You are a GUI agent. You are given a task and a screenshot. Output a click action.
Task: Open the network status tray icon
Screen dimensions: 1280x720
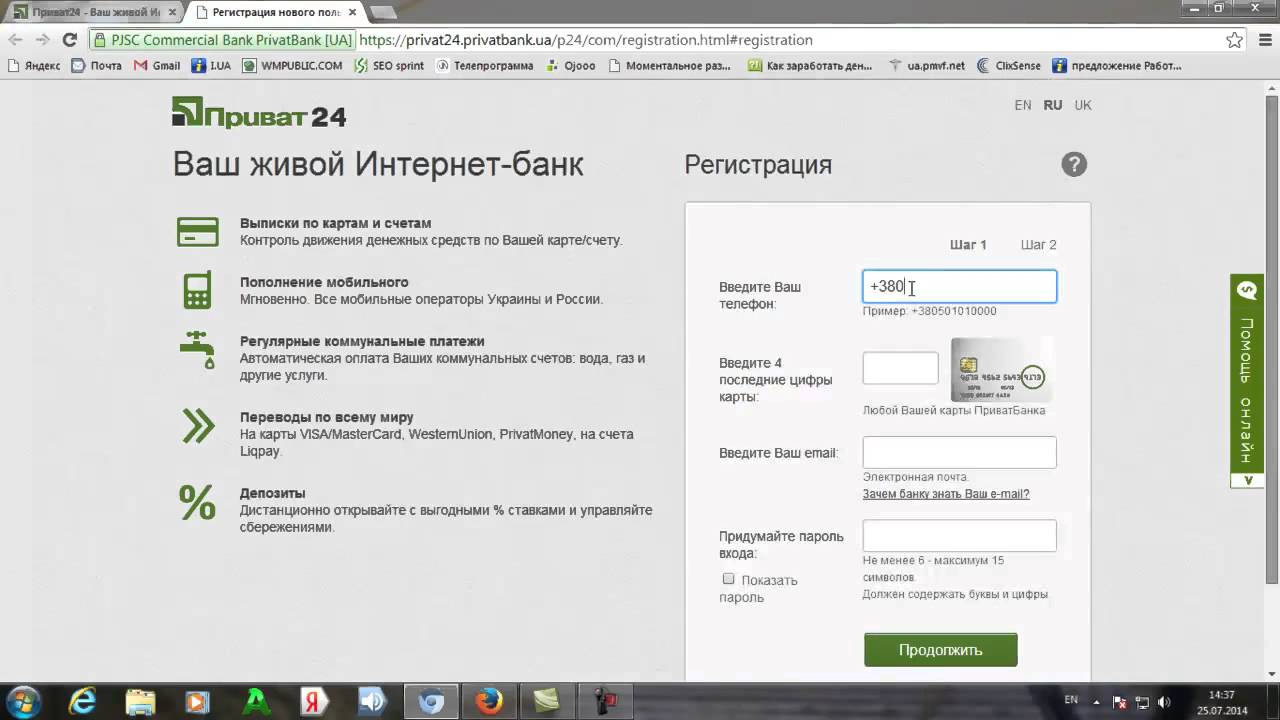[1142, 702]
